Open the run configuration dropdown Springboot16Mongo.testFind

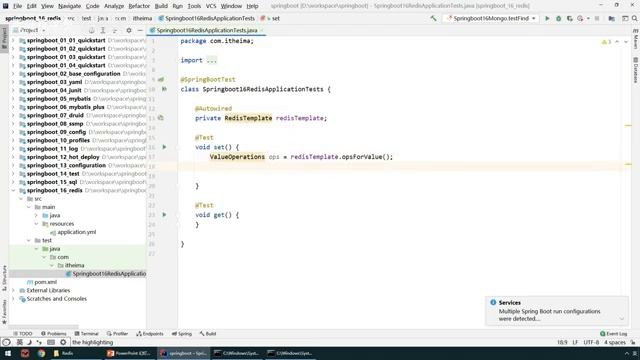491,18
